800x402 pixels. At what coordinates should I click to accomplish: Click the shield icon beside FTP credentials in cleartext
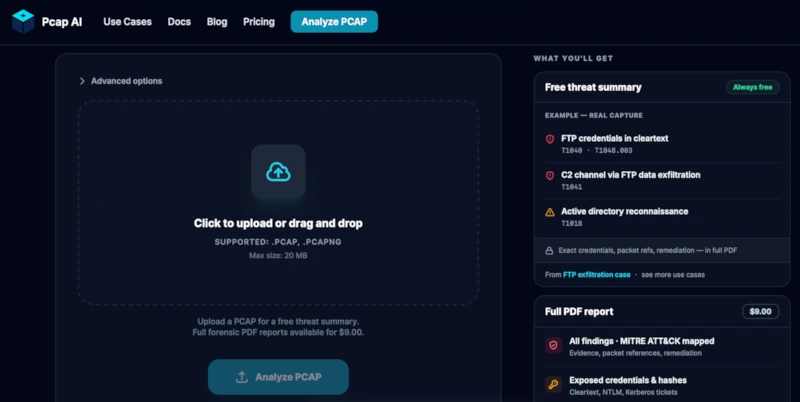point(550,139)
